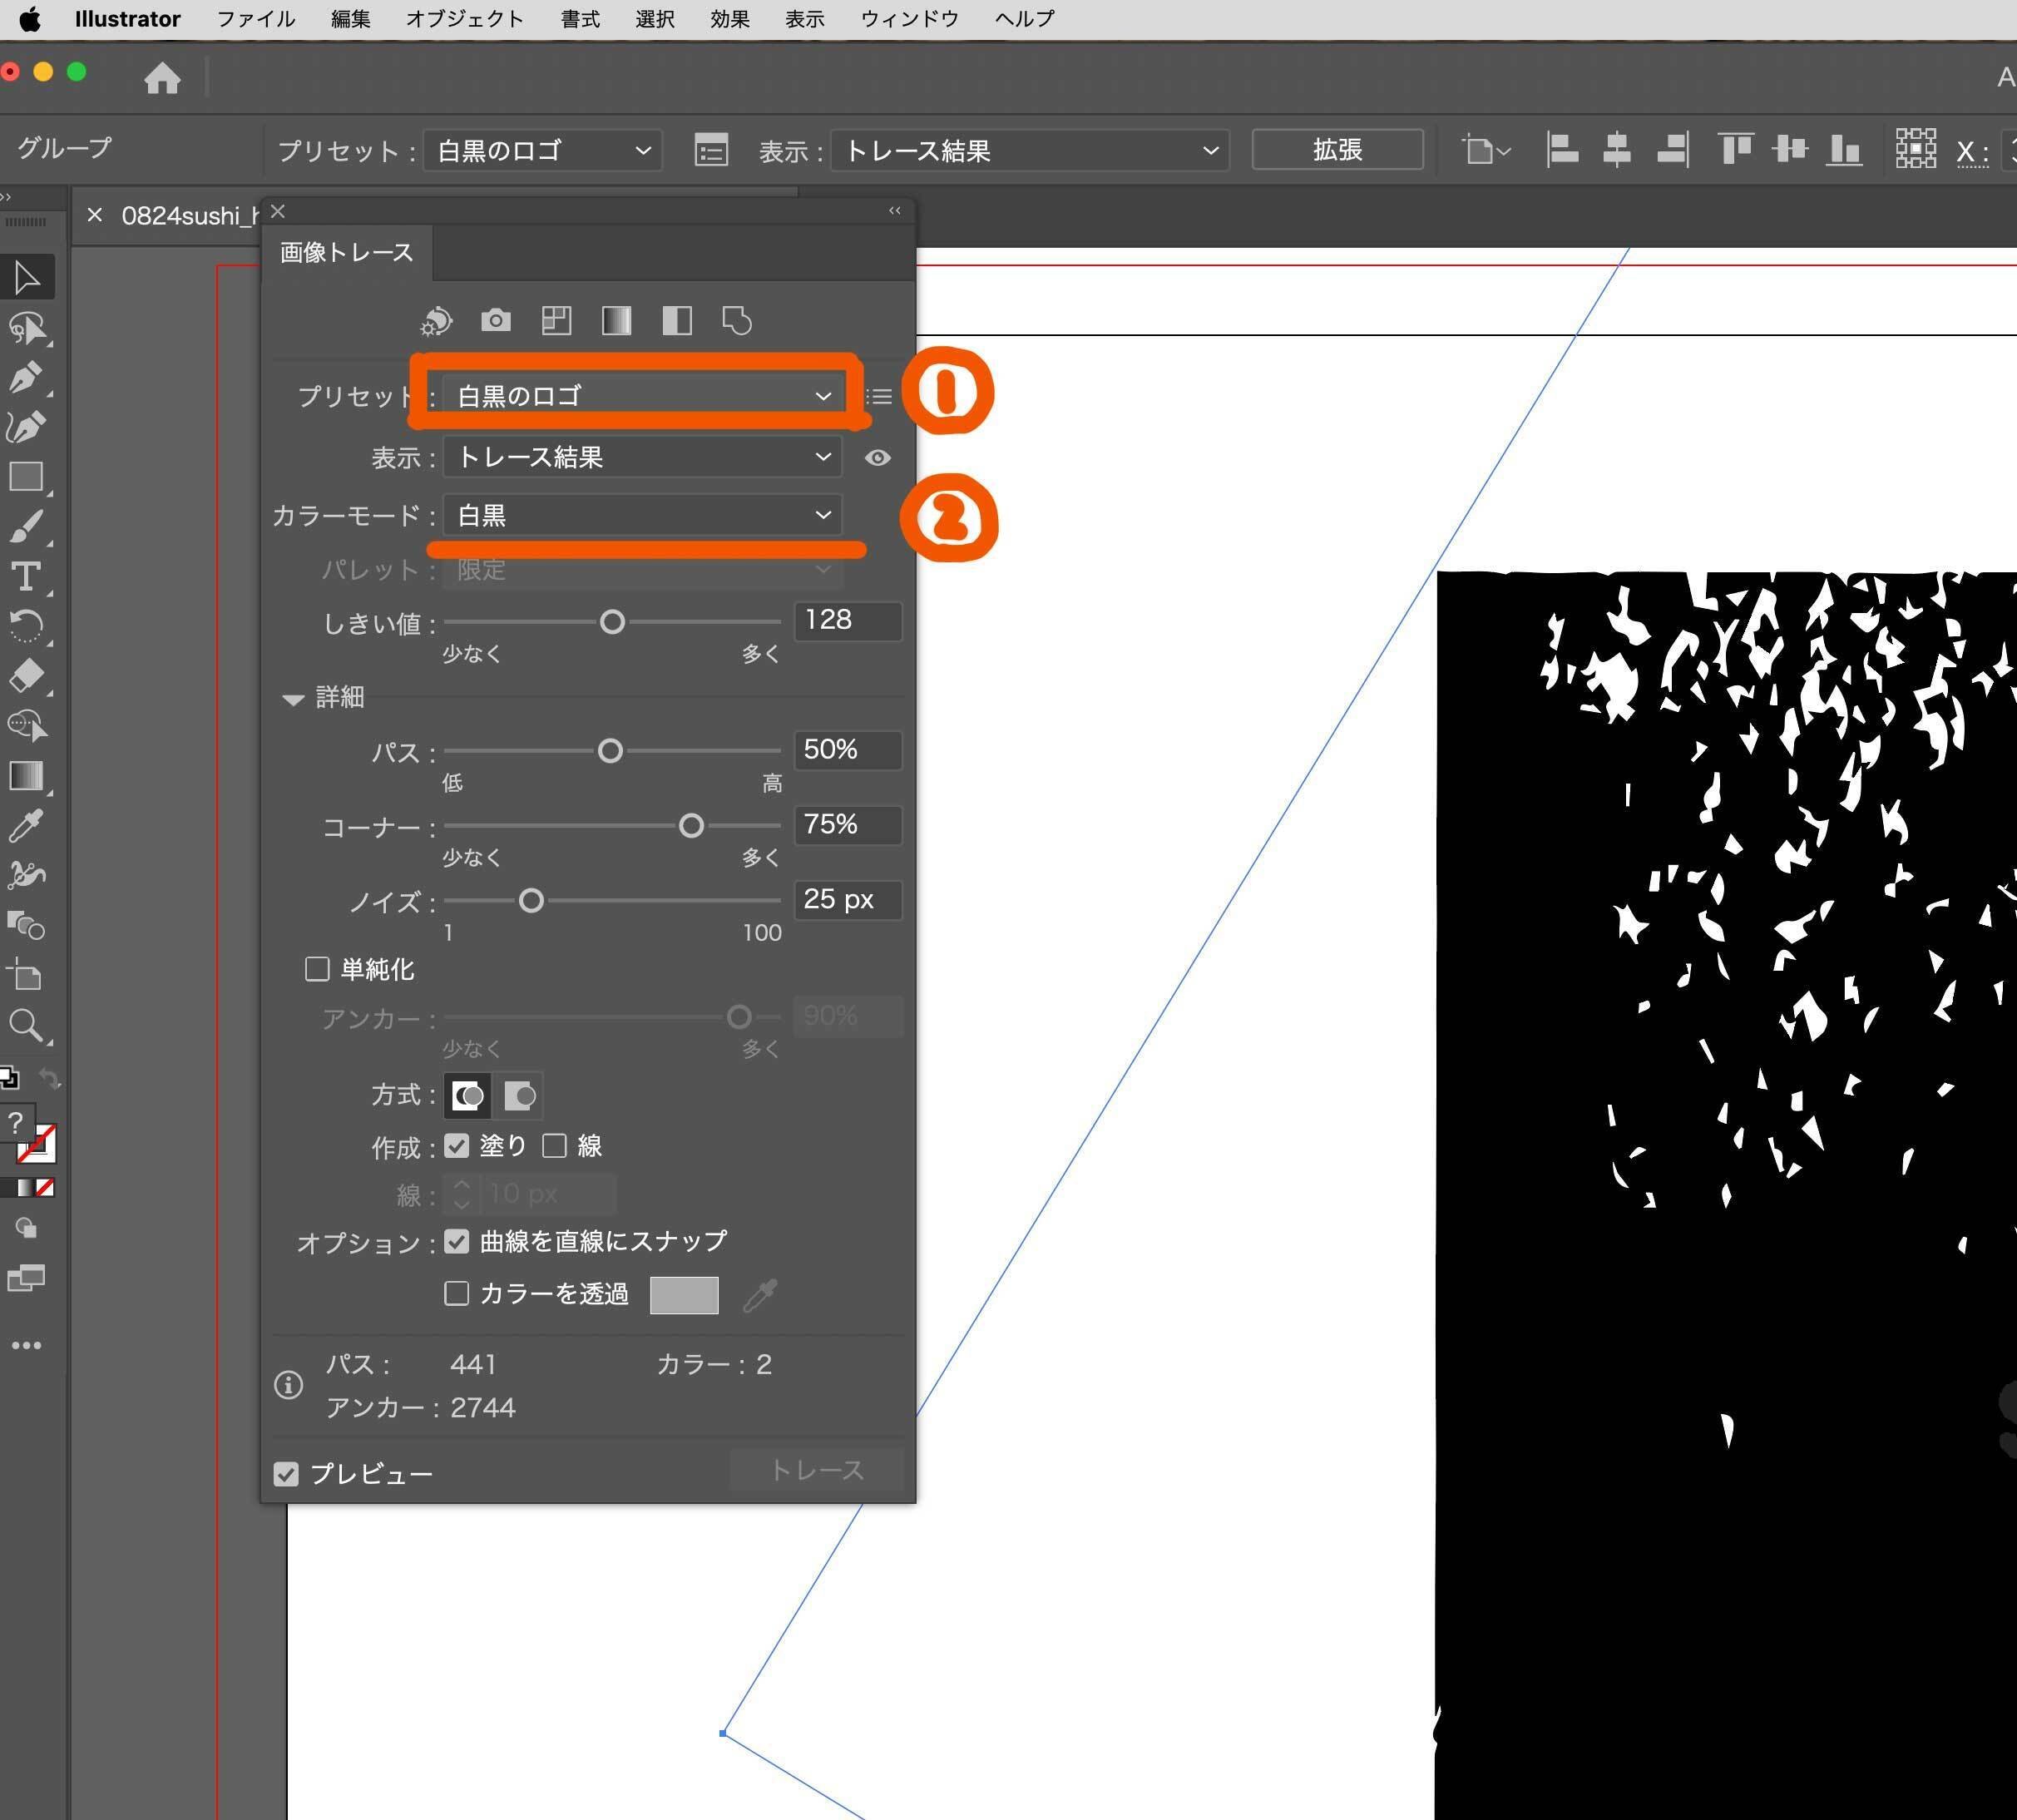
Task: Select the Curvature tool
Action: (26, 427)
